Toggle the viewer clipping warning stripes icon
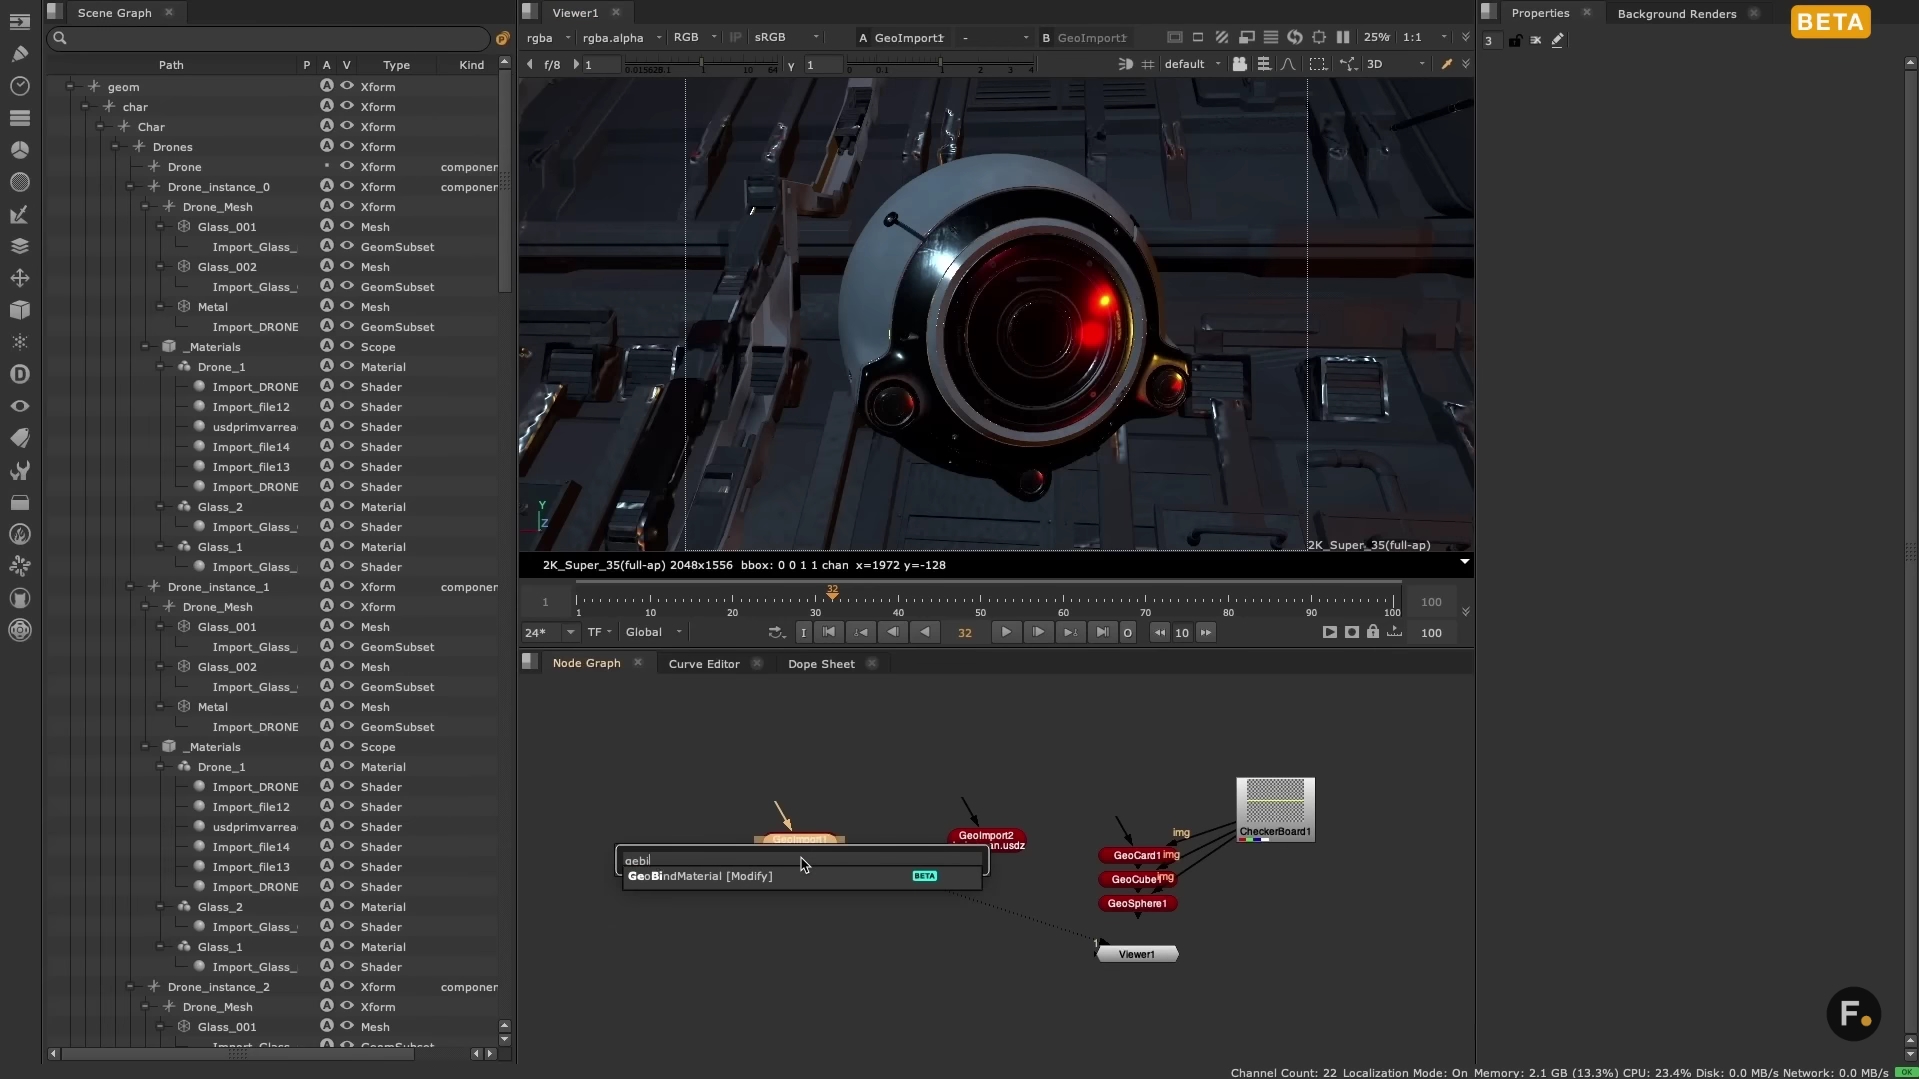Image resolution: width=1919 pixels, height=1079 pixels. (1222, 37)
